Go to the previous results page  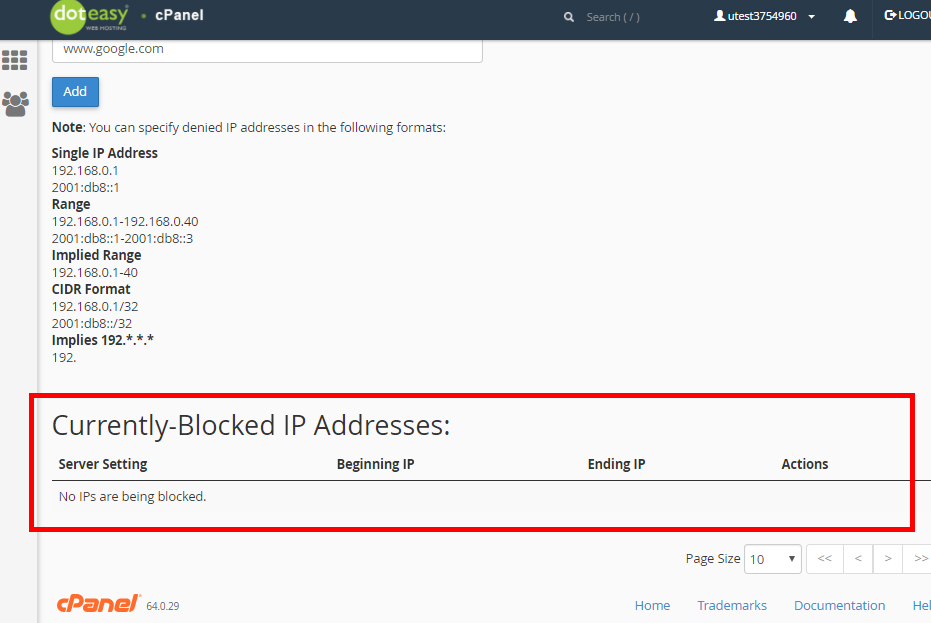(858, 559)
